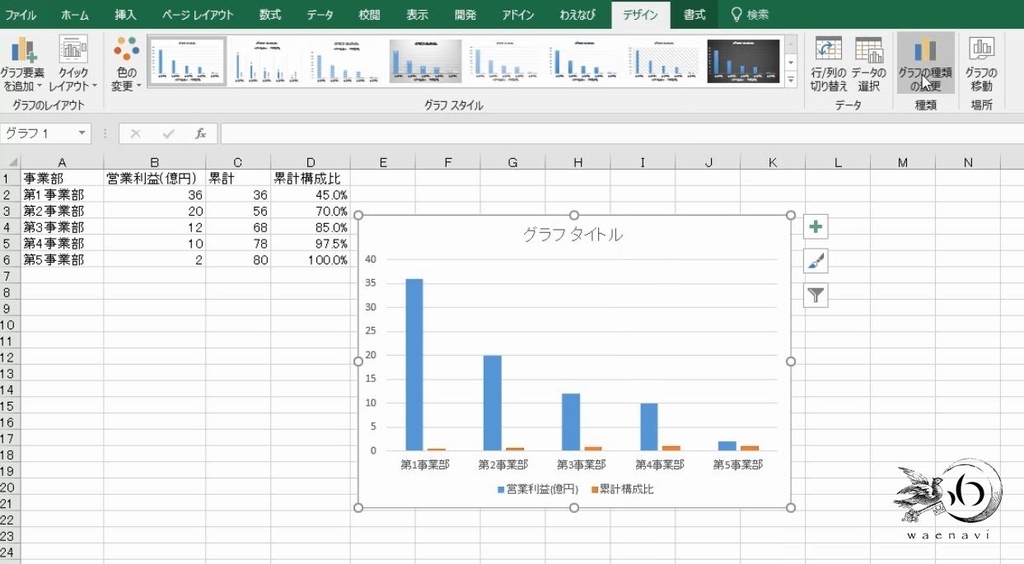Viewport: 1024px width, 564px height.
Task: Select the fifth chart style thumbnail
Action: click(x=505, y=61)
